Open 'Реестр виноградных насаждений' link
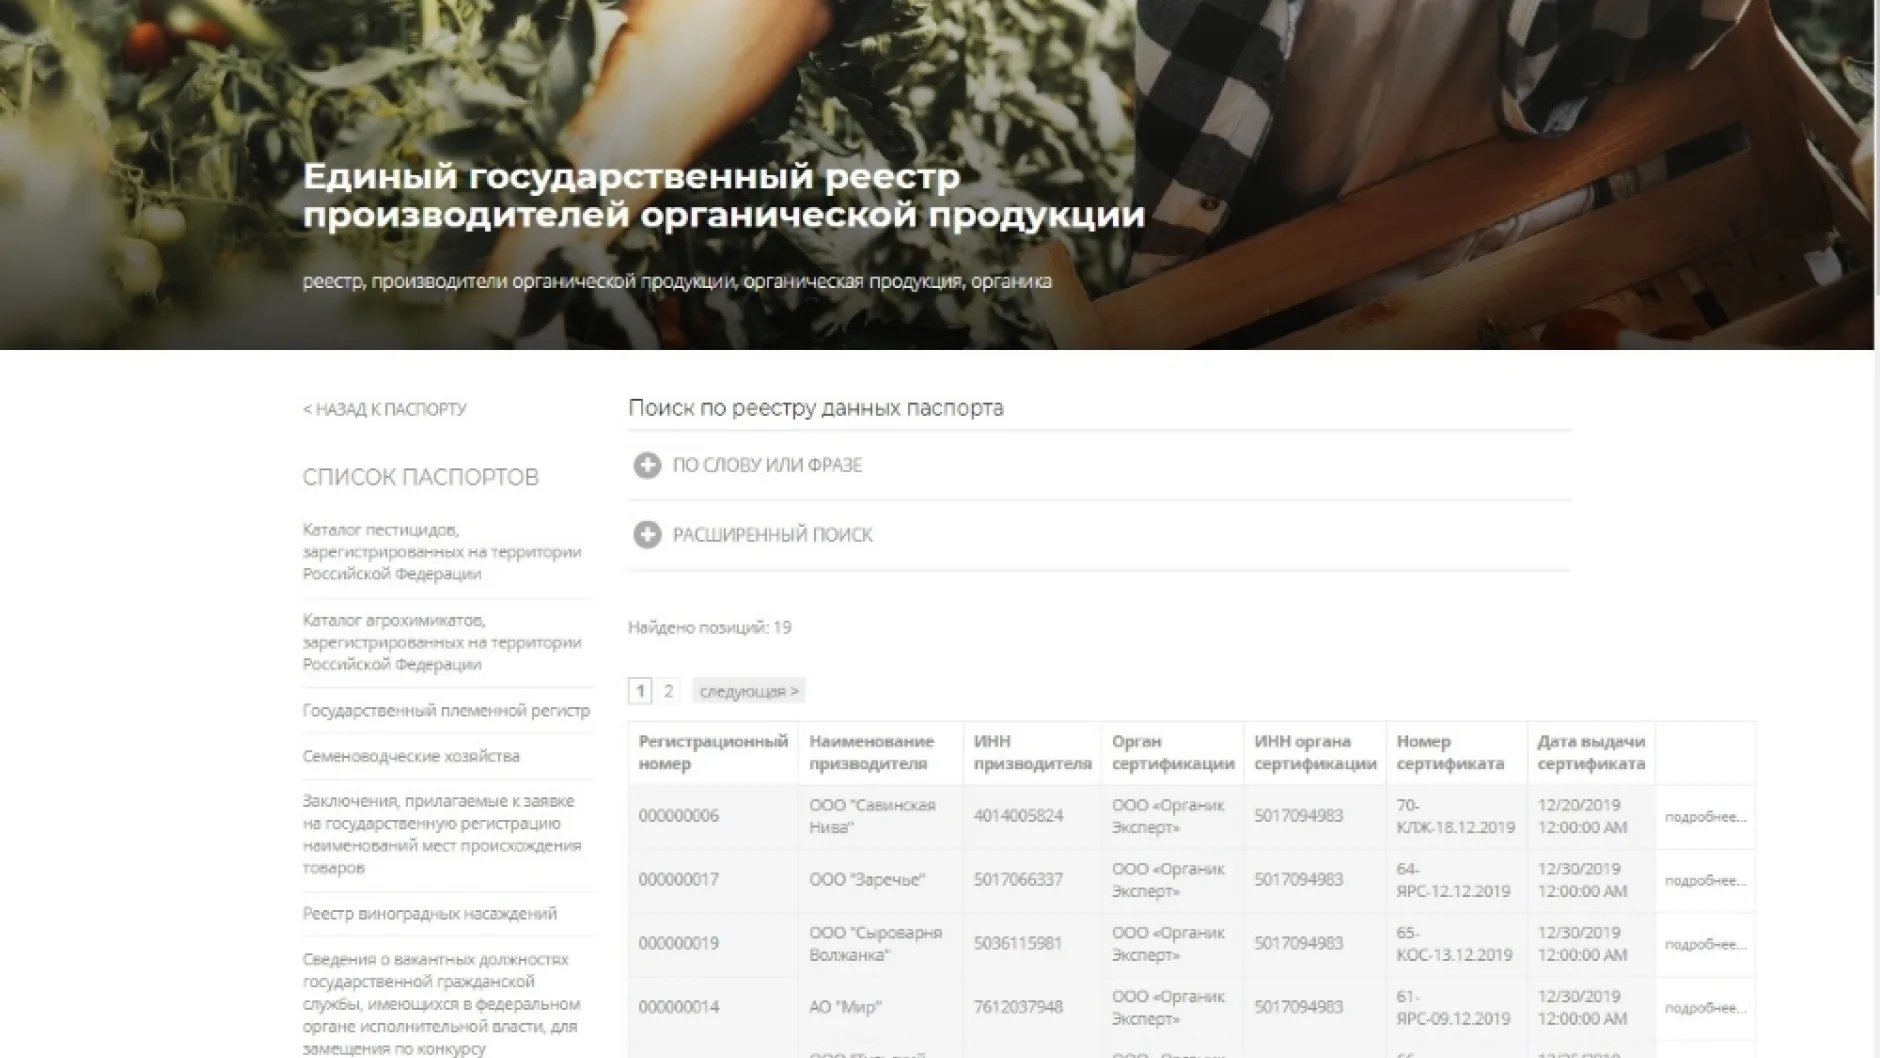Screen dimensions: 1880x1058 430,914
